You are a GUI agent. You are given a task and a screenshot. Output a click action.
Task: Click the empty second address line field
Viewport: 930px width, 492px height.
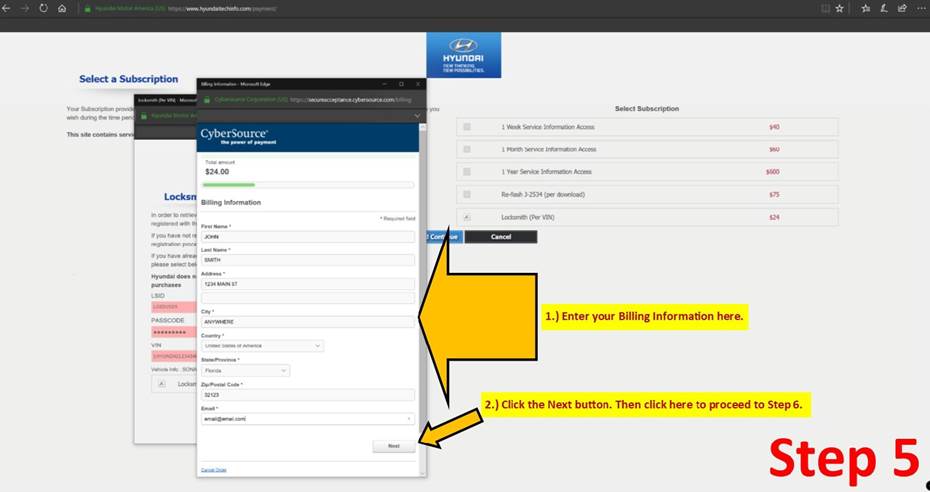[308, 298]
